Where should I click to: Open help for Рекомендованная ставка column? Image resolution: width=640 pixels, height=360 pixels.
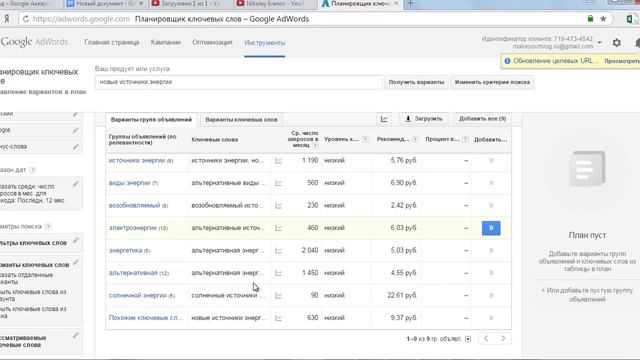pos(415,139)
